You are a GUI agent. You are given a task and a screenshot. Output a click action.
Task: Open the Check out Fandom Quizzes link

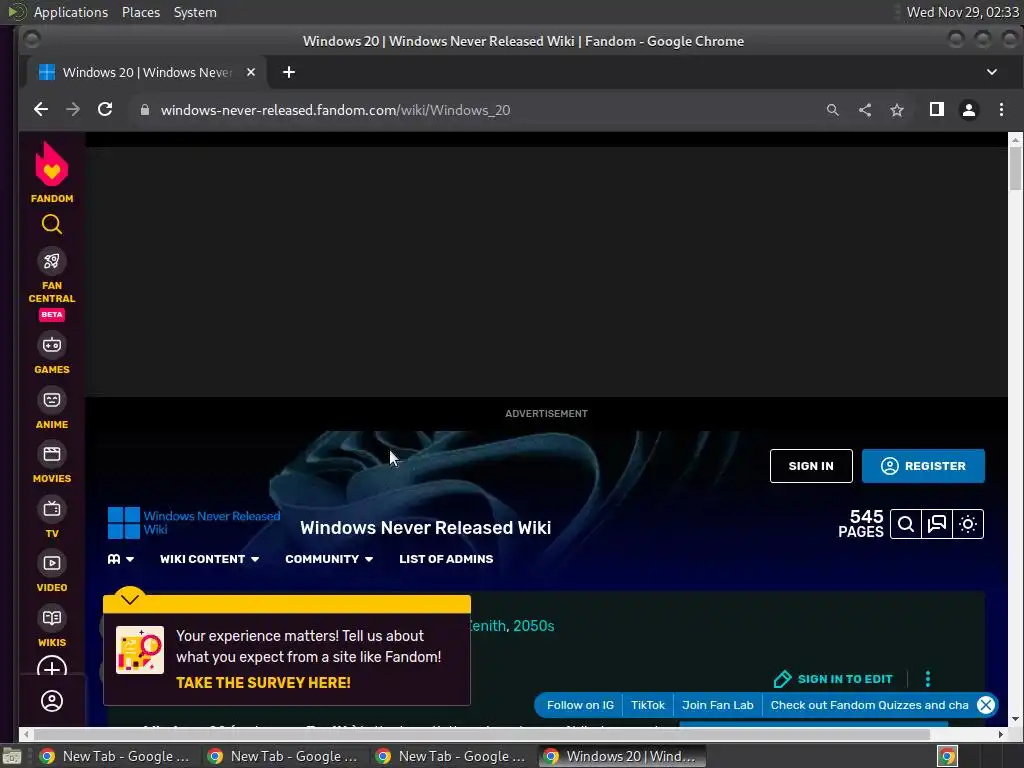tap(869, 705)
